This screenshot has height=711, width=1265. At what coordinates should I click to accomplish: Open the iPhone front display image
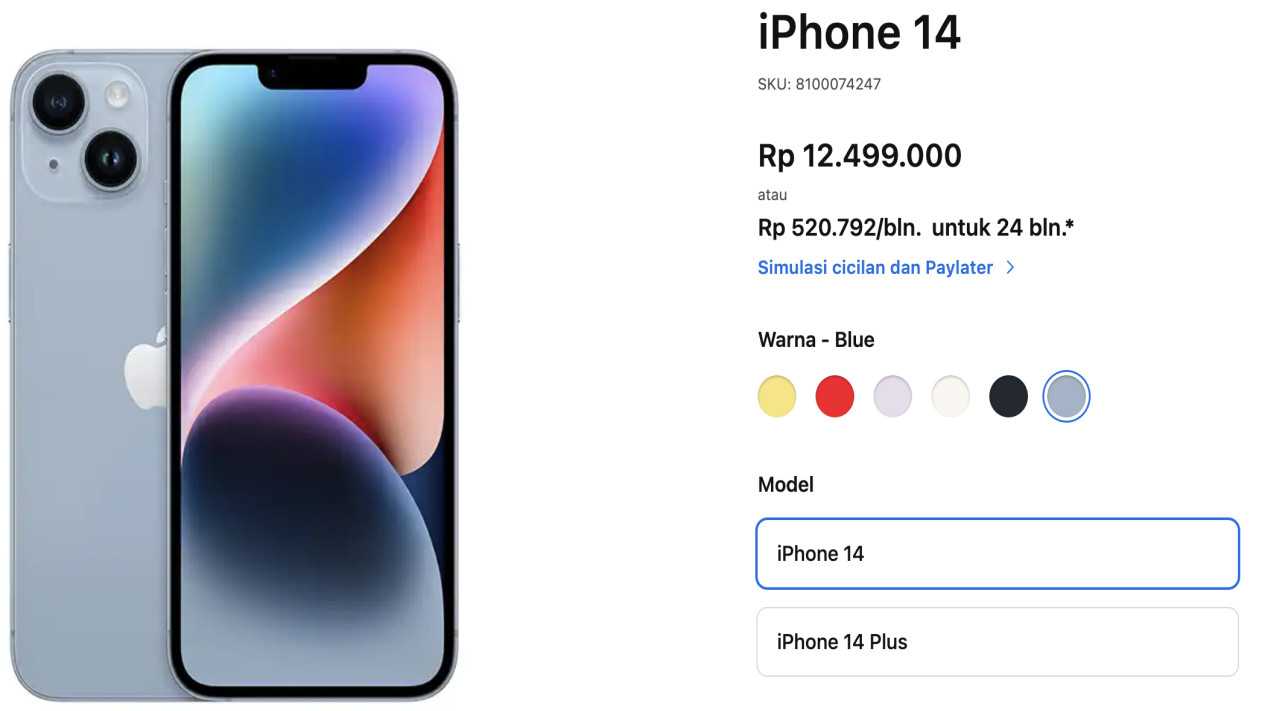(x=312, y=375)
